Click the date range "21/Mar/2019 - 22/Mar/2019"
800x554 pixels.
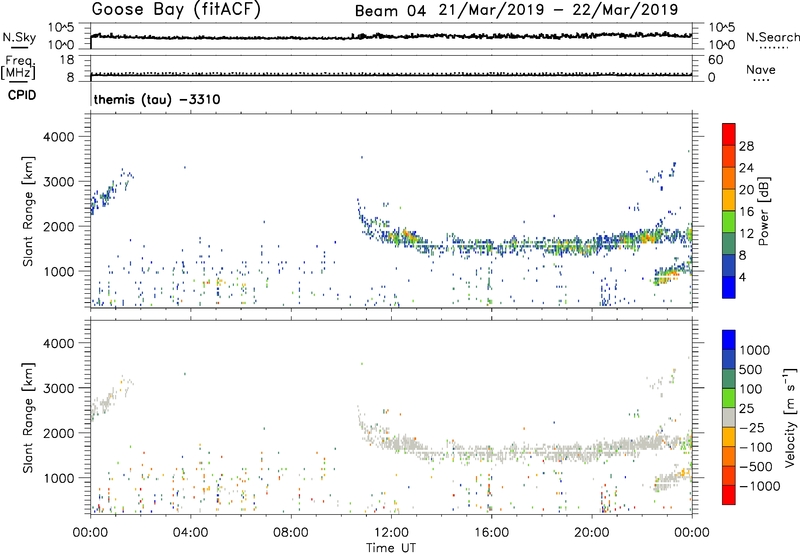(x=558, y=10)
